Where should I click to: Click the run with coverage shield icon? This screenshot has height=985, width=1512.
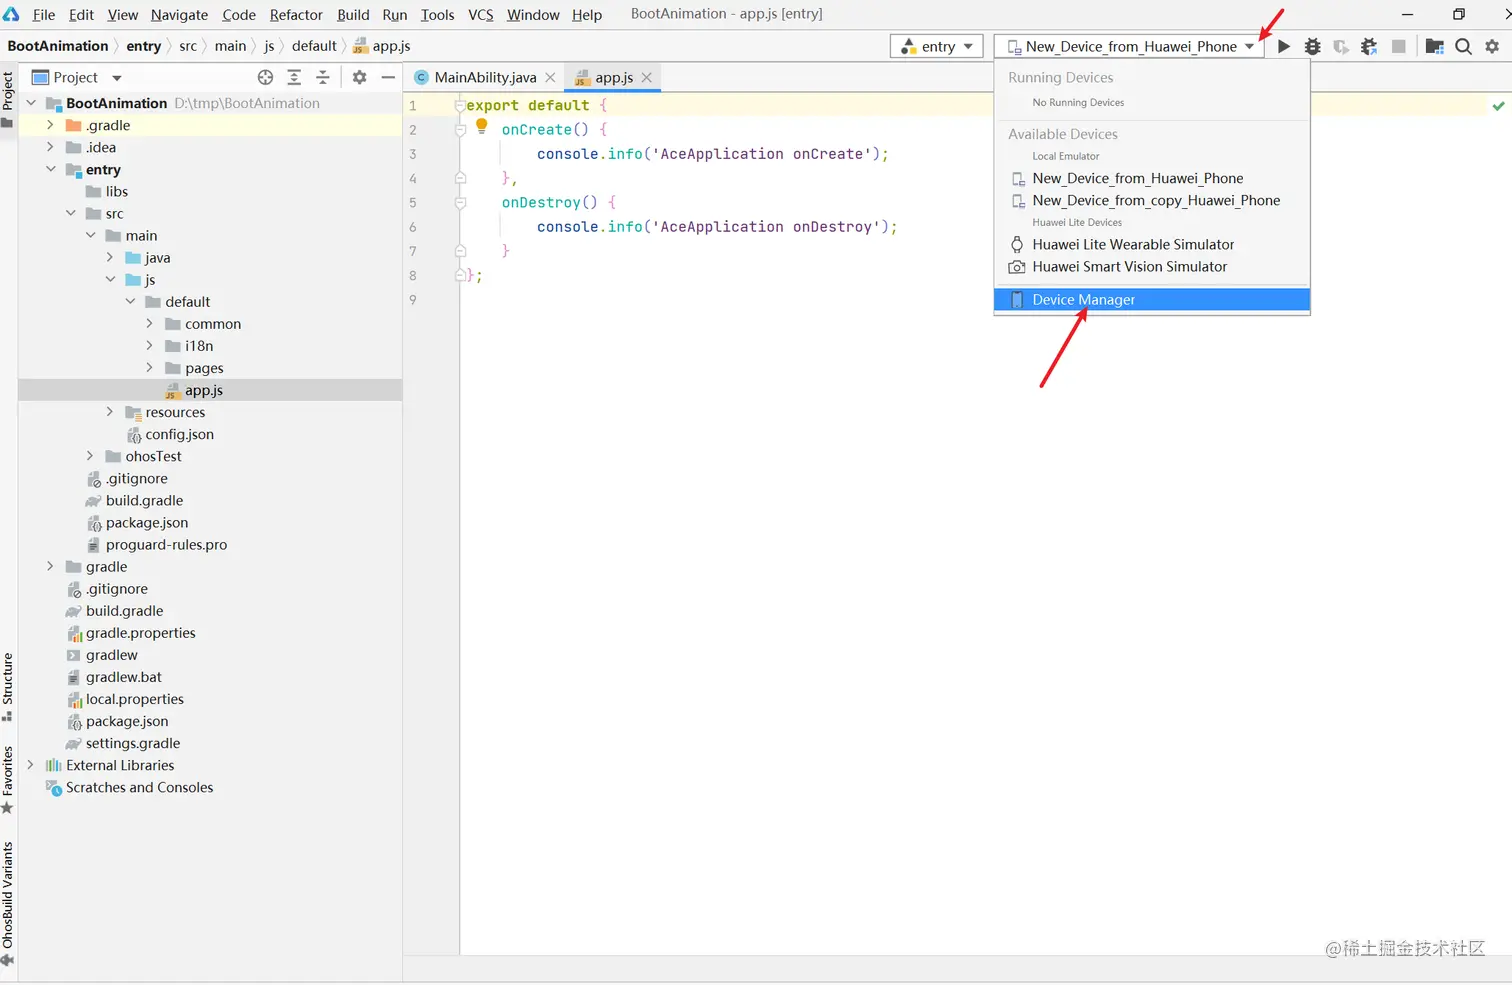point(1341,46)
